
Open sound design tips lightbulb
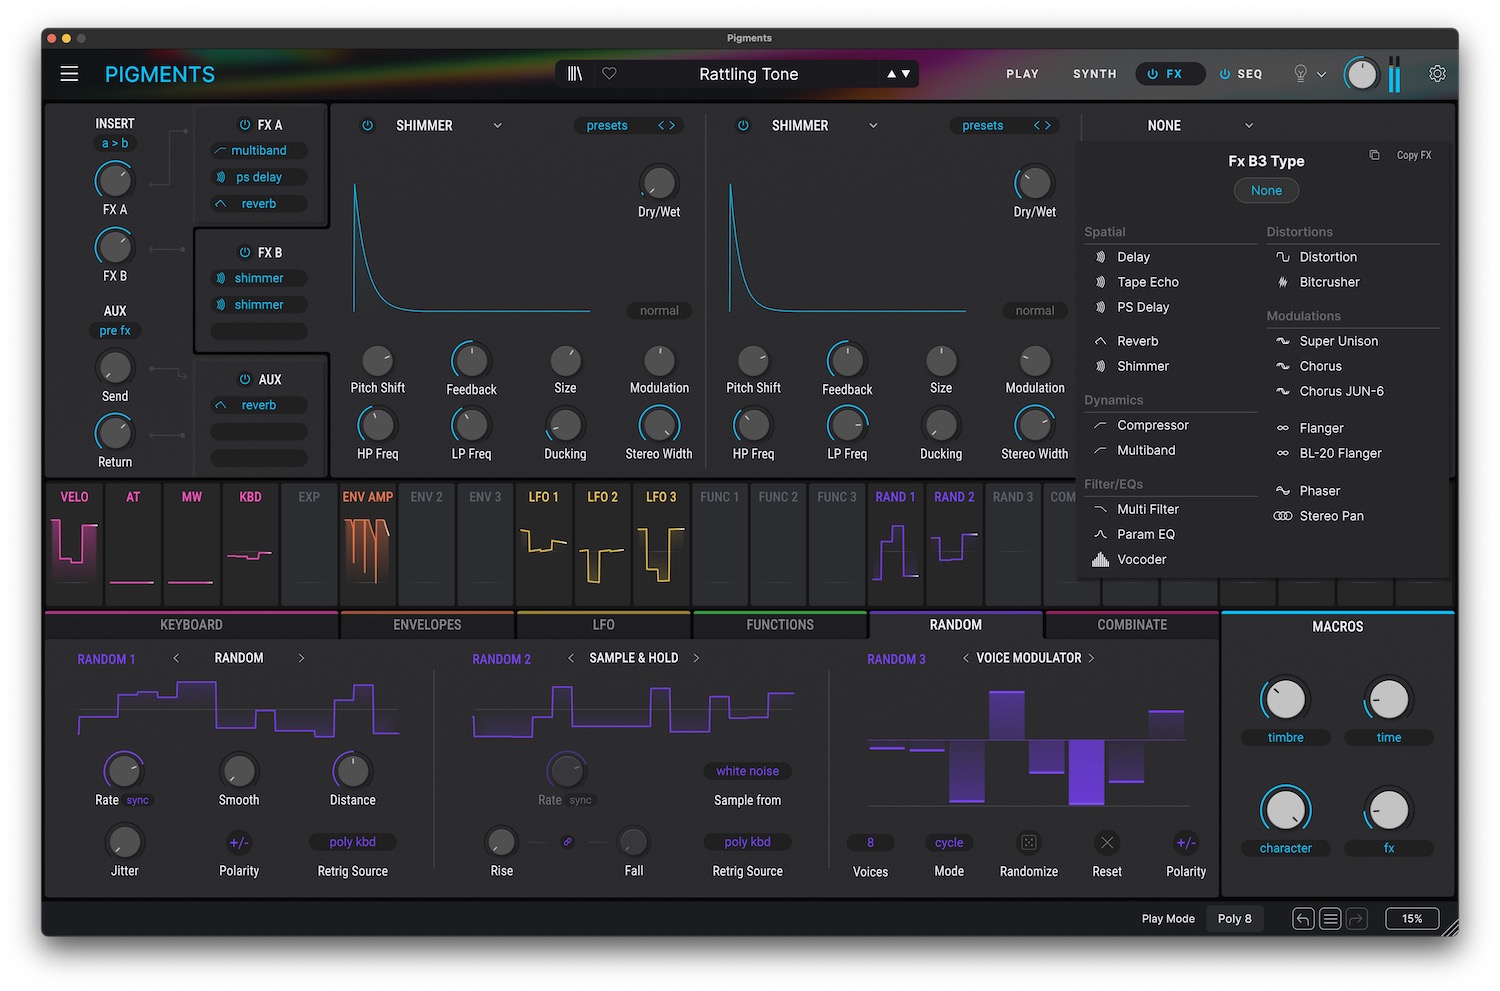pos(1300,74)
